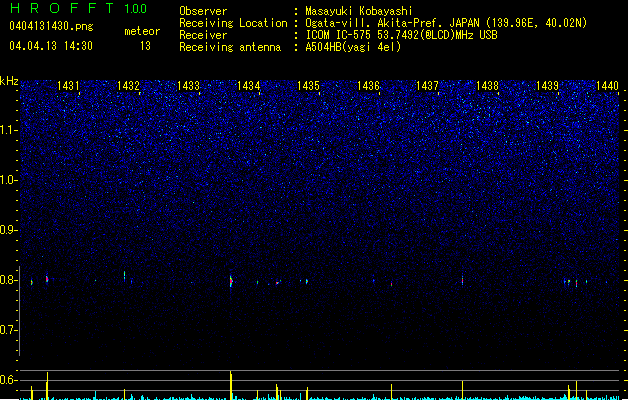Viewport: 629px width, 400px height.
Task: Click the 0.6 kHz axis label
Action: point(8,380)
